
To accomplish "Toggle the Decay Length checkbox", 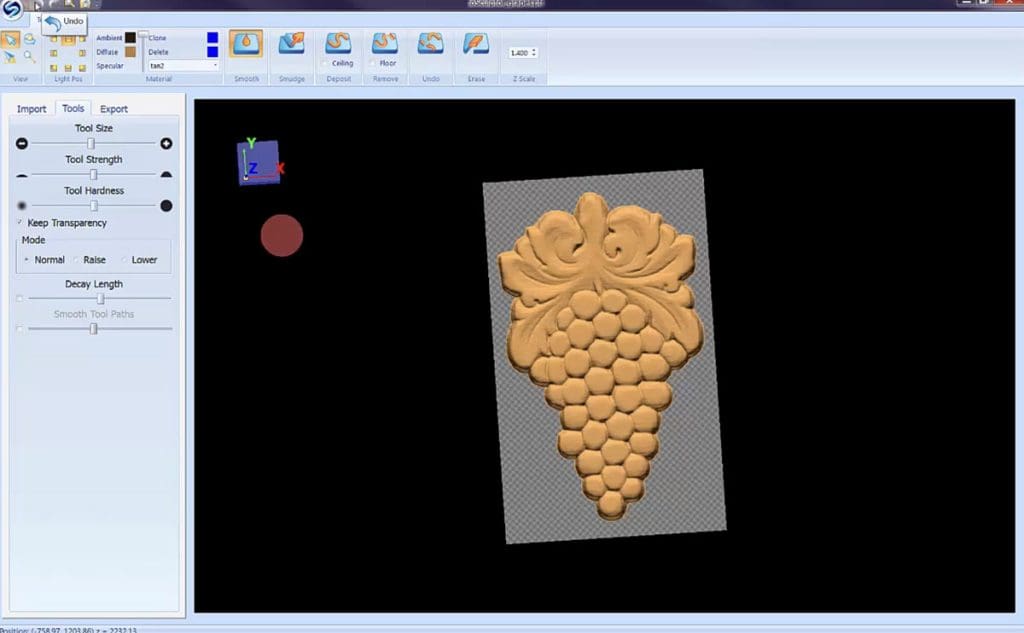I will [x=20, y=299].
